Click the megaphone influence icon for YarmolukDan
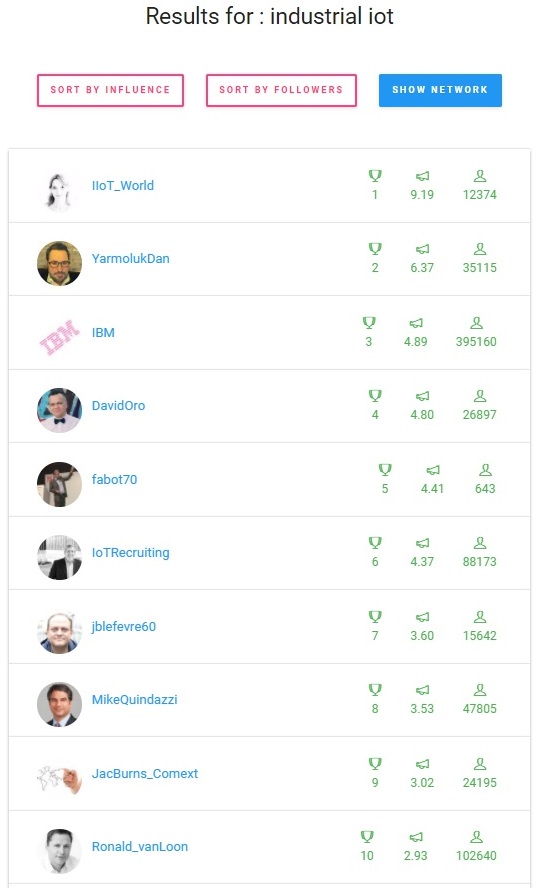The height and width of the screenshot is (888, 538). (x=422, y=249)
